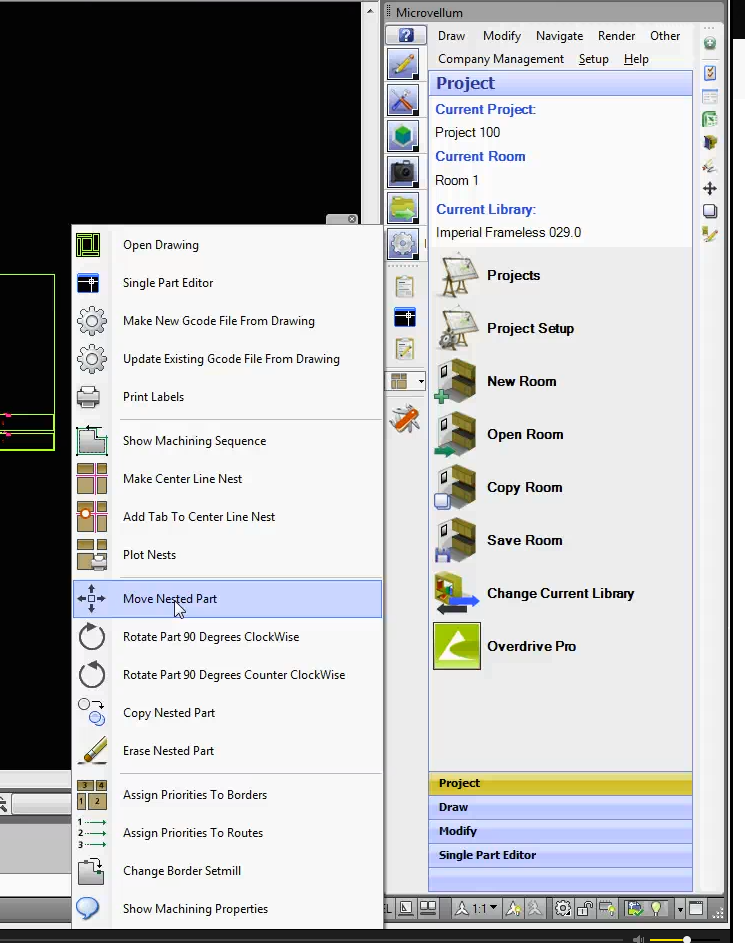This screenshot has width=745, height=943.
Task: Click the clipboard with pencil icon
Action: pos(405,349)
